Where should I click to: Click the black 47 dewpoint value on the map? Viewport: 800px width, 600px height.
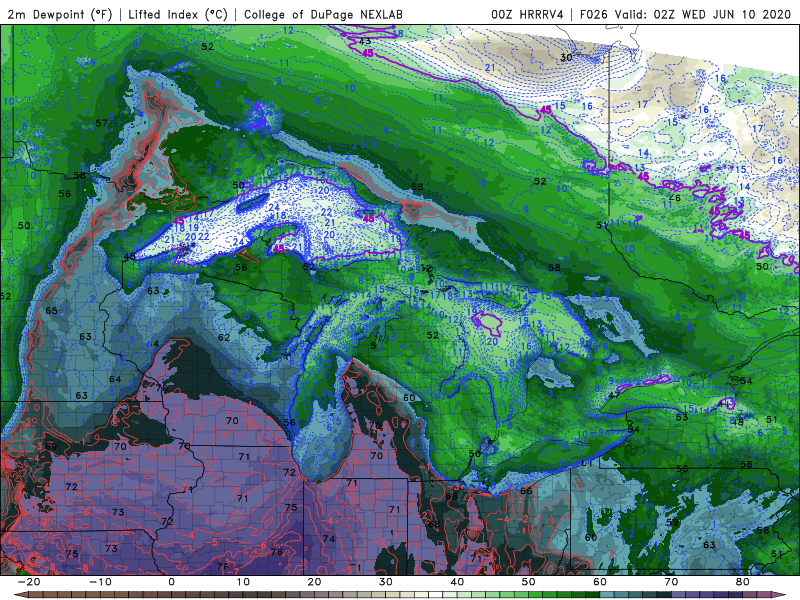click(x=614, y=395)
